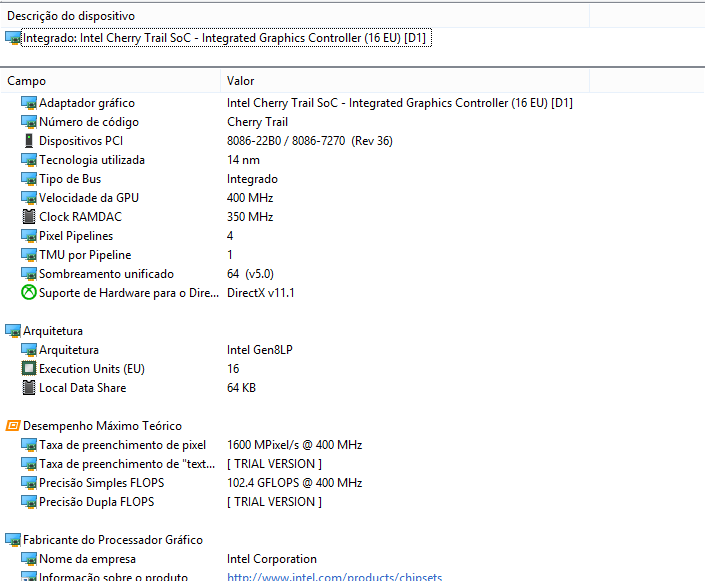Open the intel.com products chipsets link
705x582 pixels.
click(335, 577)
